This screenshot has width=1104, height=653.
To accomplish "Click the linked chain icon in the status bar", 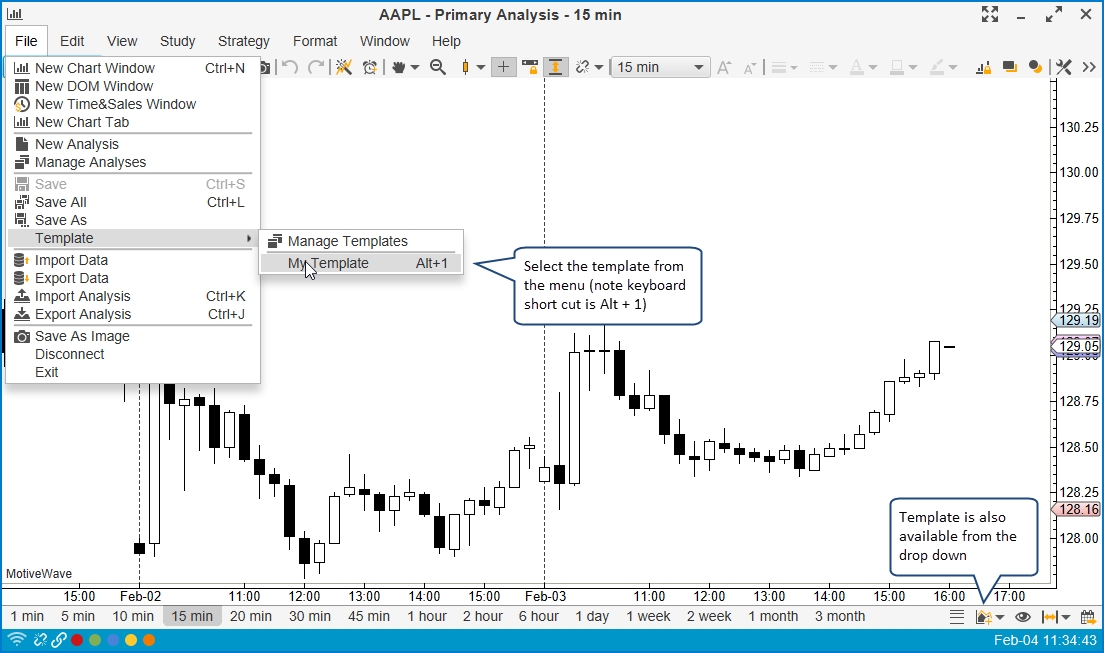I will point(58,640).
